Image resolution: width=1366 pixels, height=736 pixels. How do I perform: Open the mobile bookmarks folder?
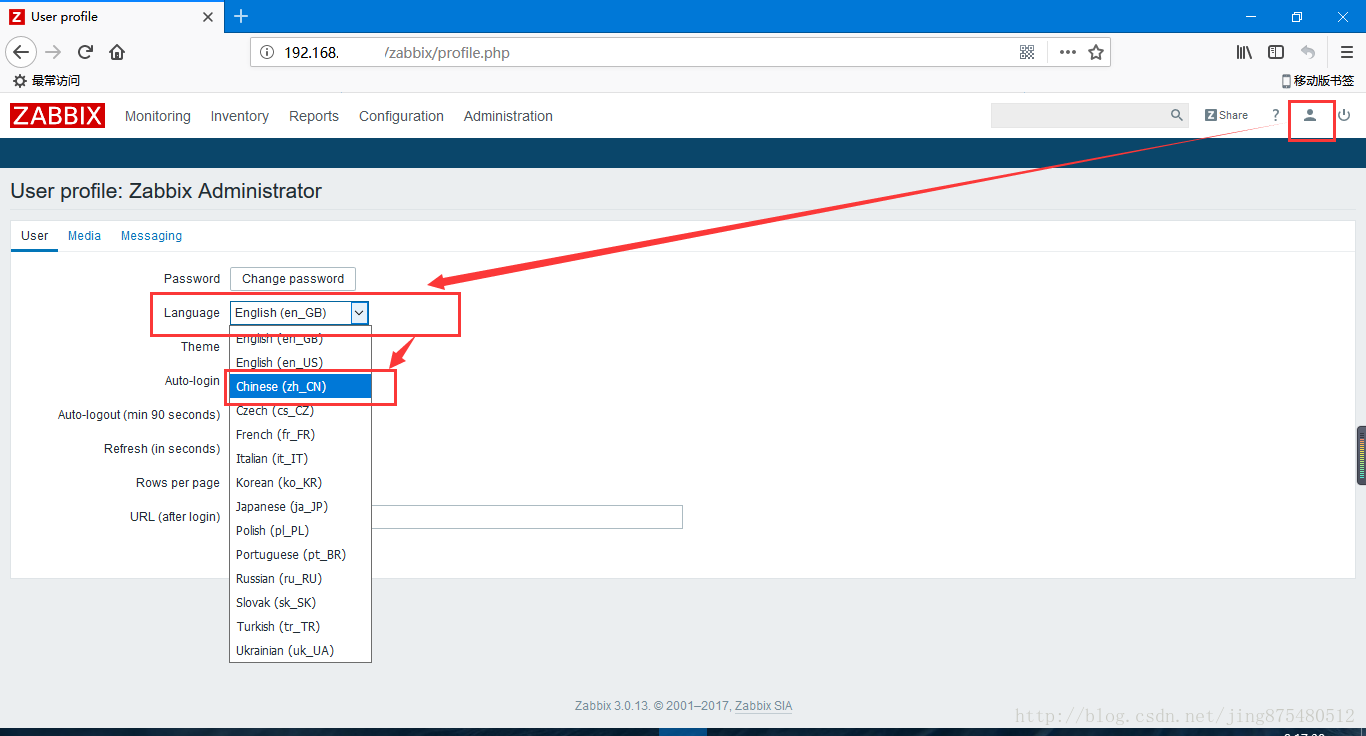[x=1318, y=81]
